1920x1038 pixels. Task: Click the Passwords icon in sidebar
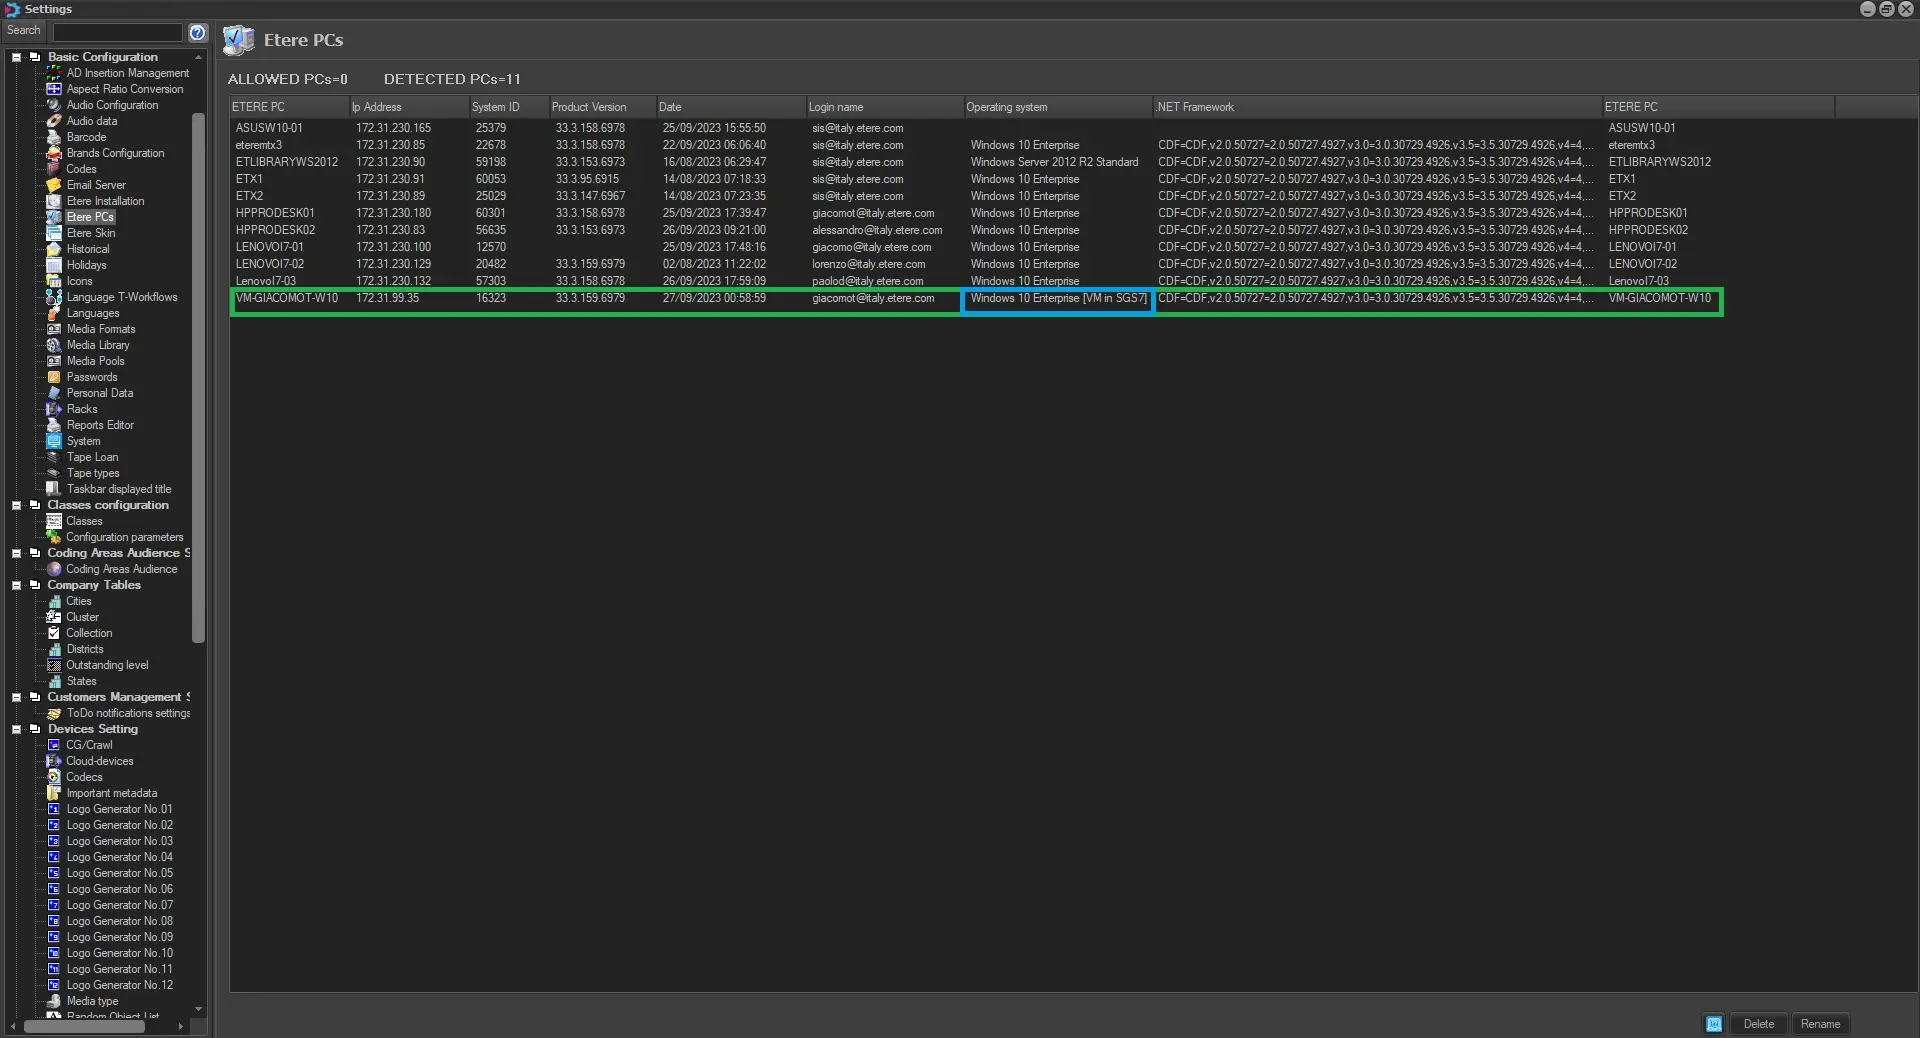54,377
